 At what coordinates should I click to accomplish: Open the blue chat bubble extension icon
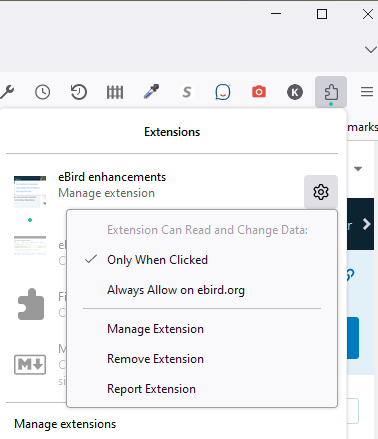[223, 92]
